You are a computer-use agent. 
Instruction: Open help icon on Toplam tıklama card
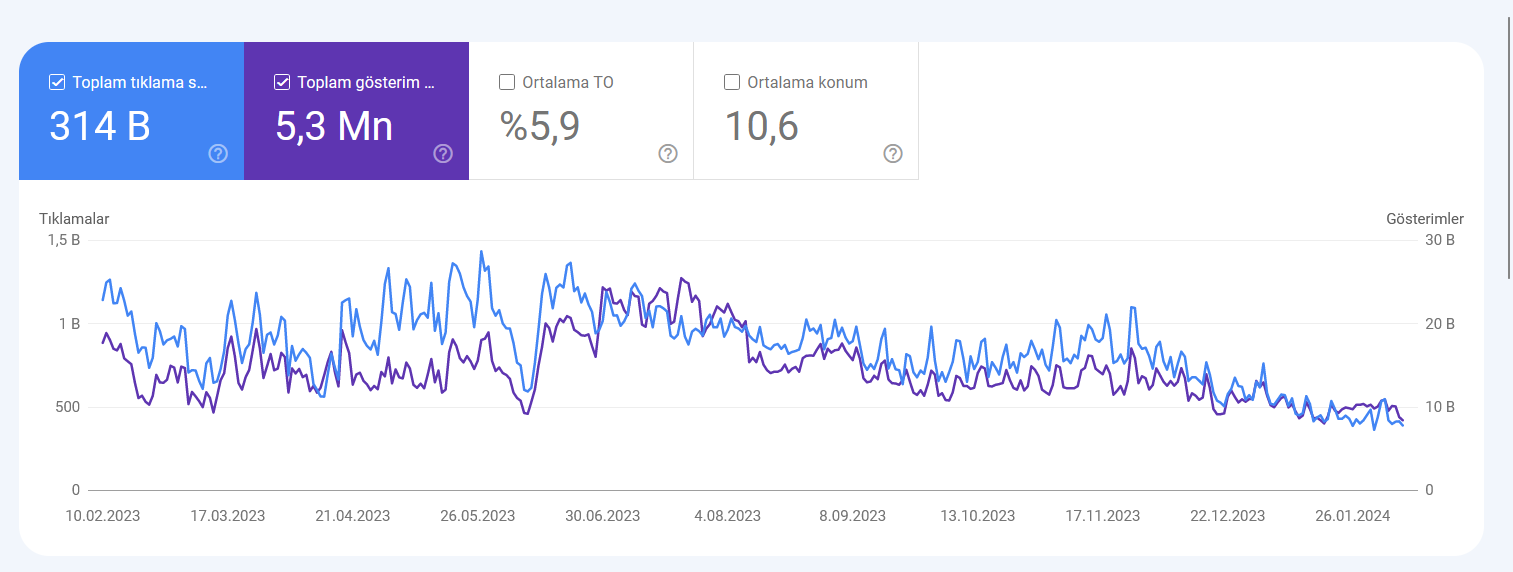click(x=218, y=153)
